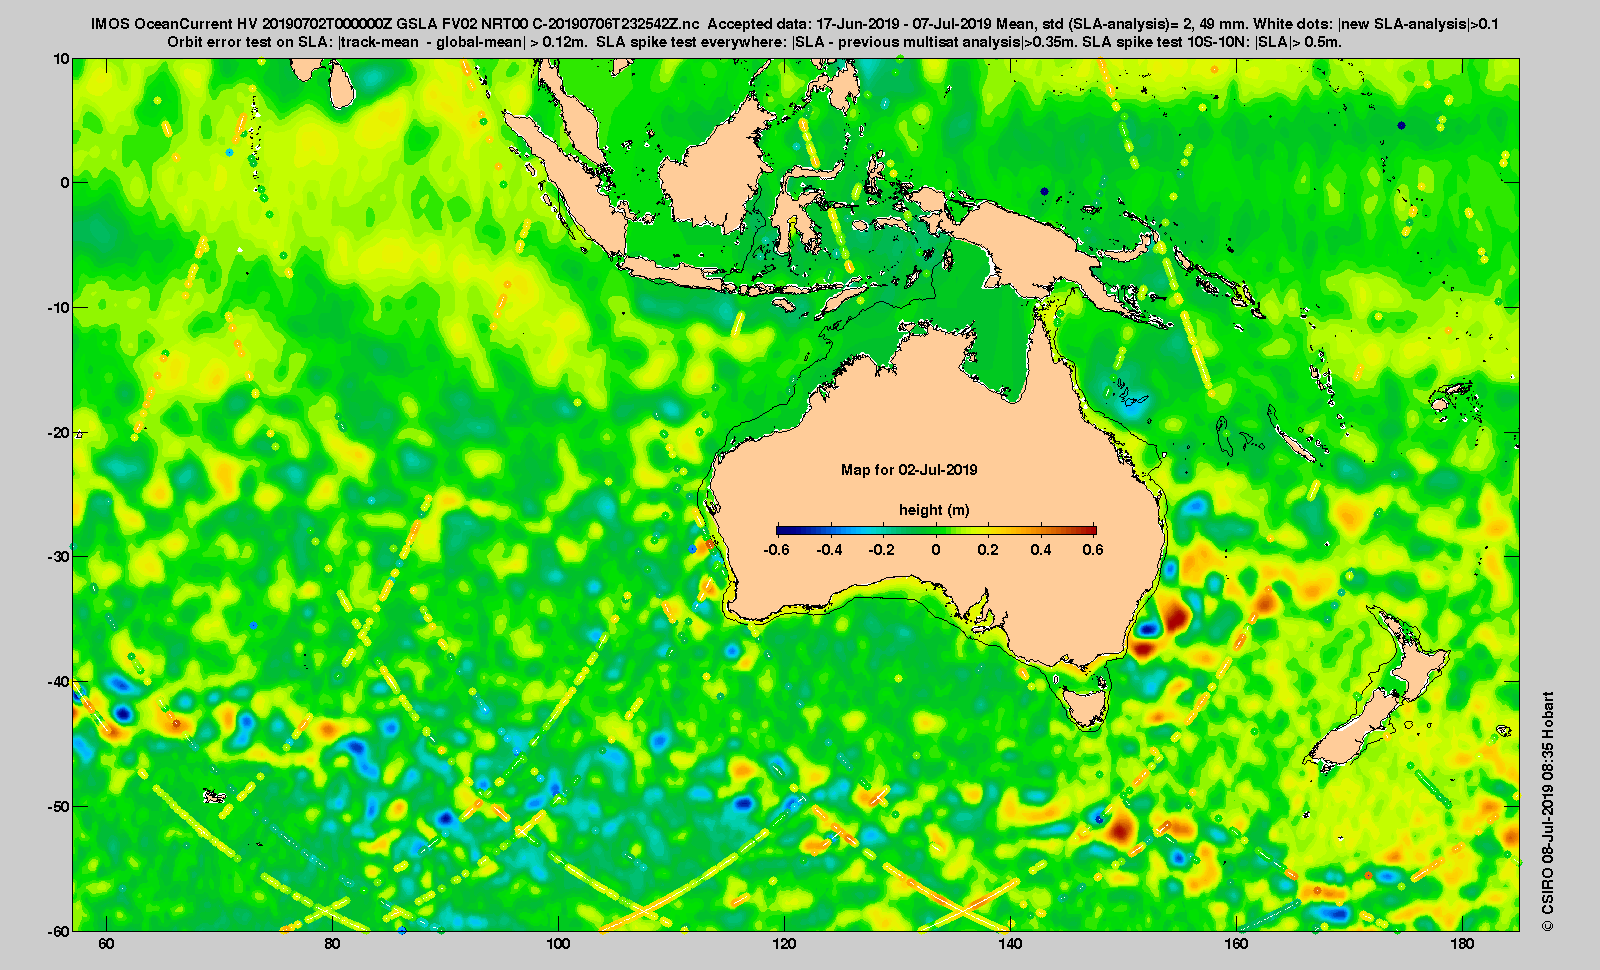Click the latitude axis label -50
The height and width of the screenshot is (970, 1600).
point(57,807)
